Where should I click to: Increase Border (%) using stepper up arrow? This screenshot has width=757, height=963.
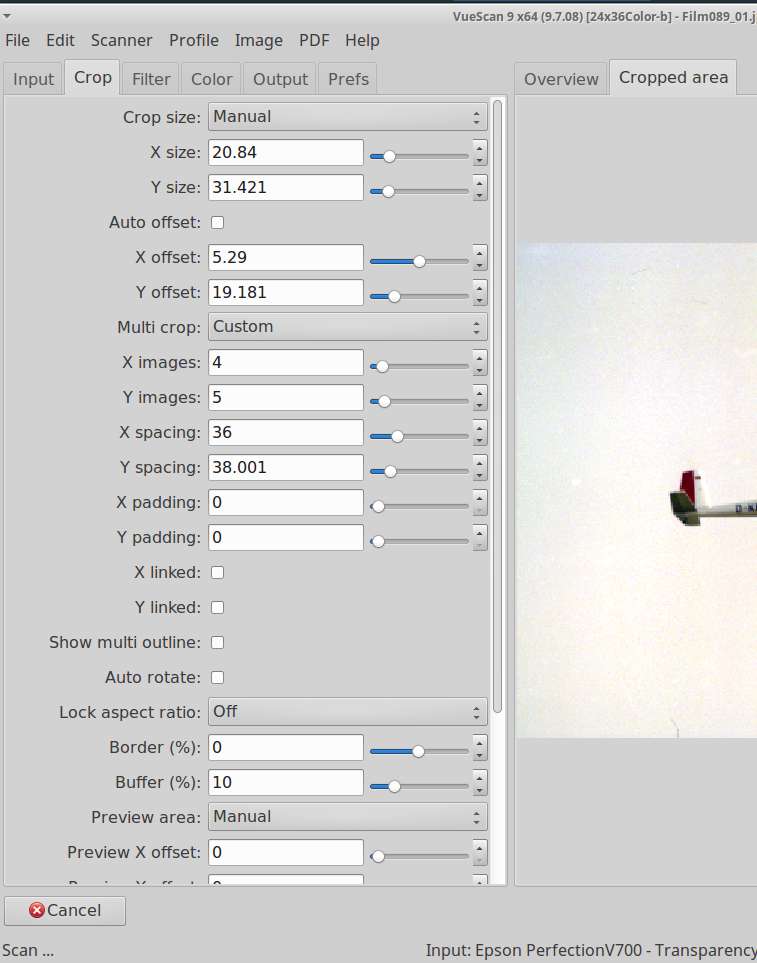480,742
